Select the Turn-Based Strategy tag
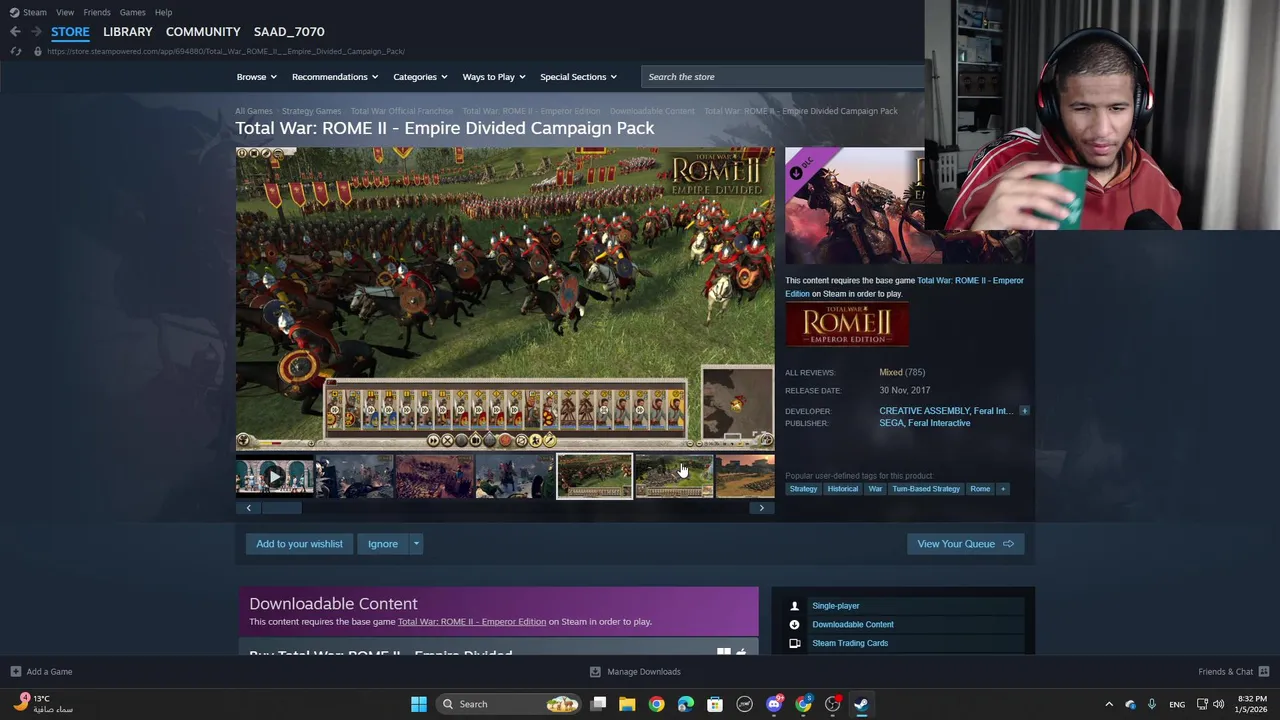The width and height of the screenshot is (1280, 720). click(x=926, y=489)
